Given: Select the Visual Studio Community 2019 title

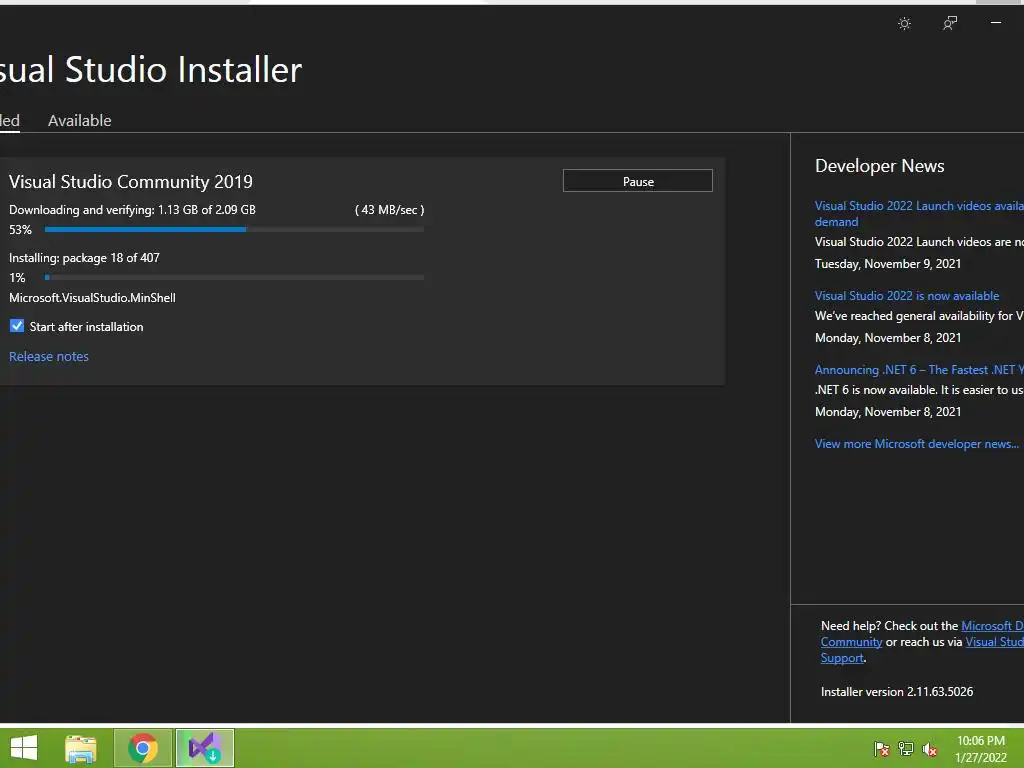Looking at the screenshot, I should [x=131, y=182].
